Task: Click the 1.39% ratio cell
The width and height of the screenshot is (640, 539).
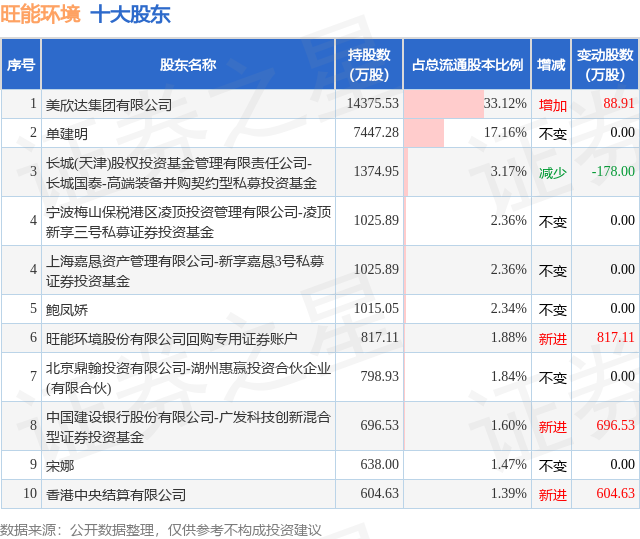Action: [467, 494]
